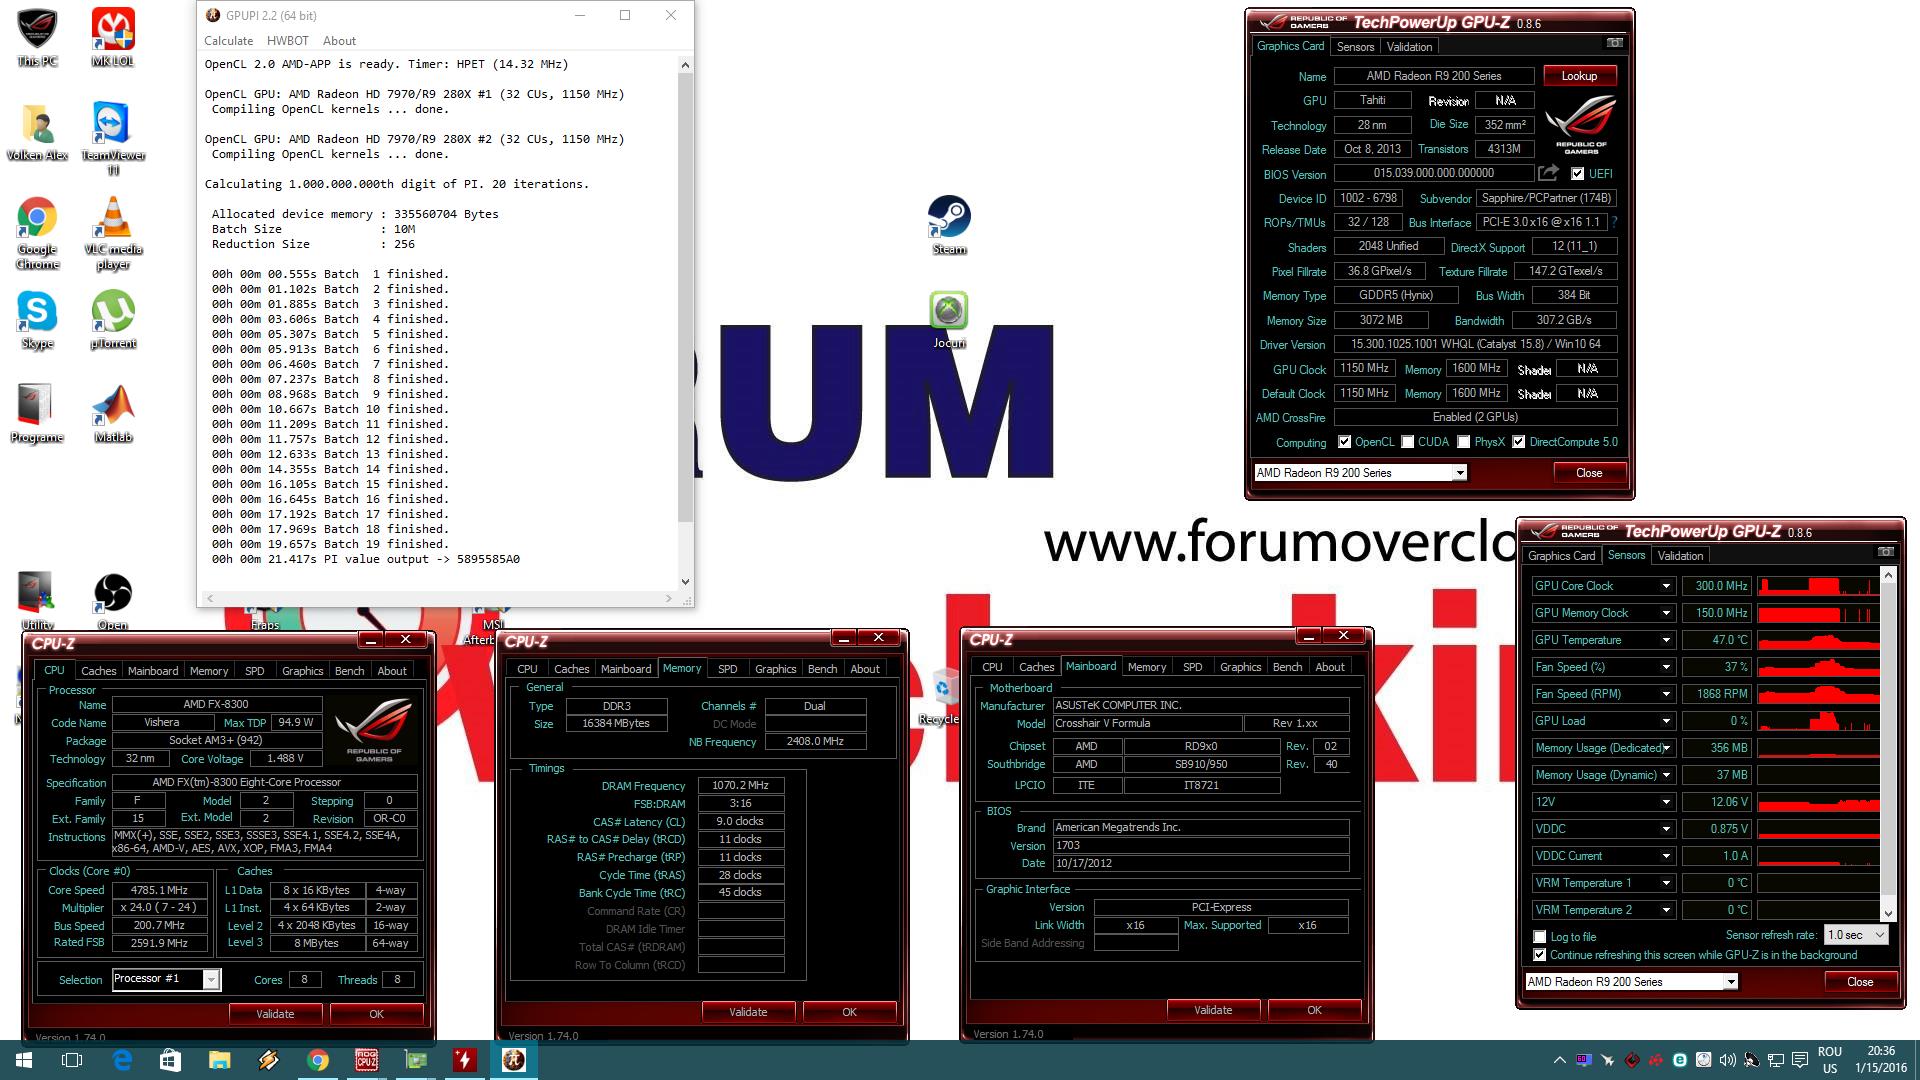This screenshot has width=1920, height=1080.
Task: Toggle the CUDA computing checkbox
Action: (x=1407, y=442)
